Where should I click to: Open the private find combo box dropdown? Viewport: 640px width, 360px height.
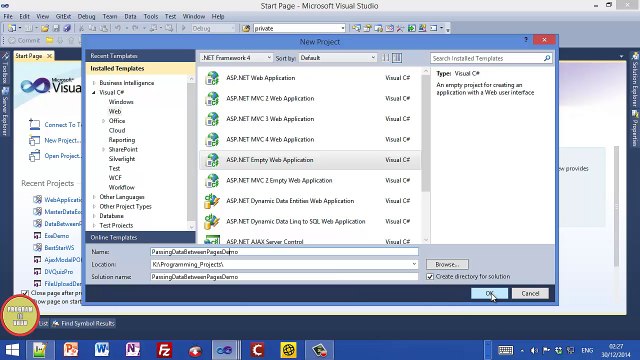[x=342, y=28]
